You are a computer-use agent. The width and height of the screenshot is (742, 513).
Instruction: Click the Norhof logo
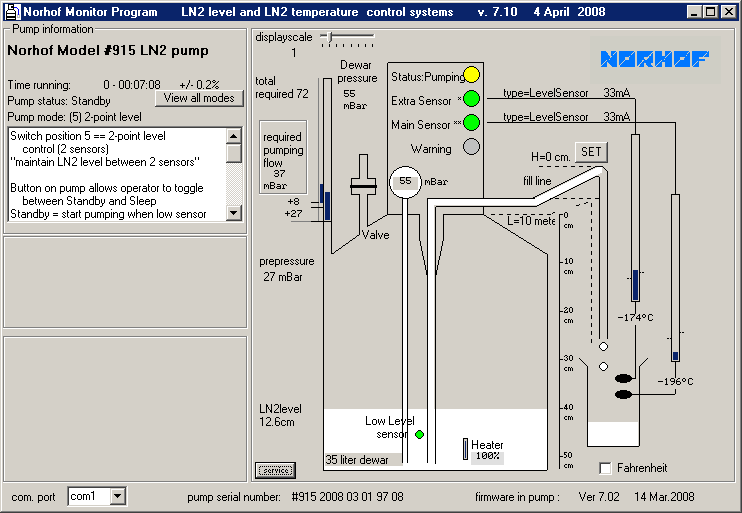coord(655,59)
